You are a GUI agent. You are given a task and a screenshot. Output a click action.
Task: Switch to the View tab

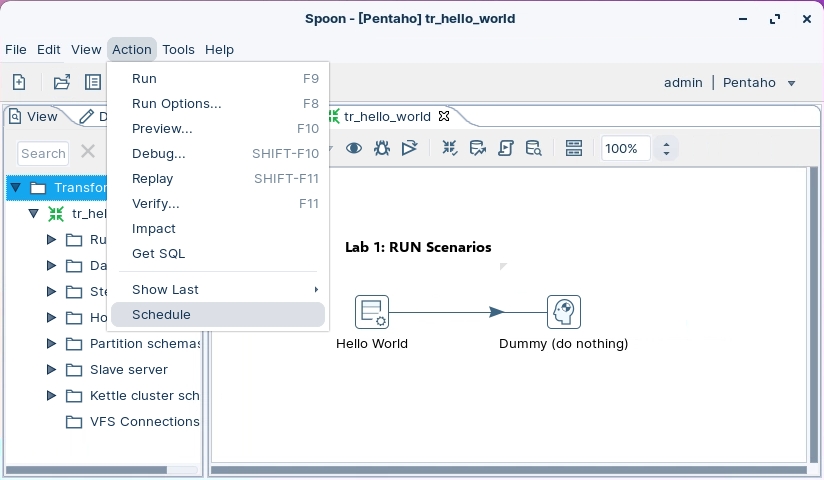35,116
